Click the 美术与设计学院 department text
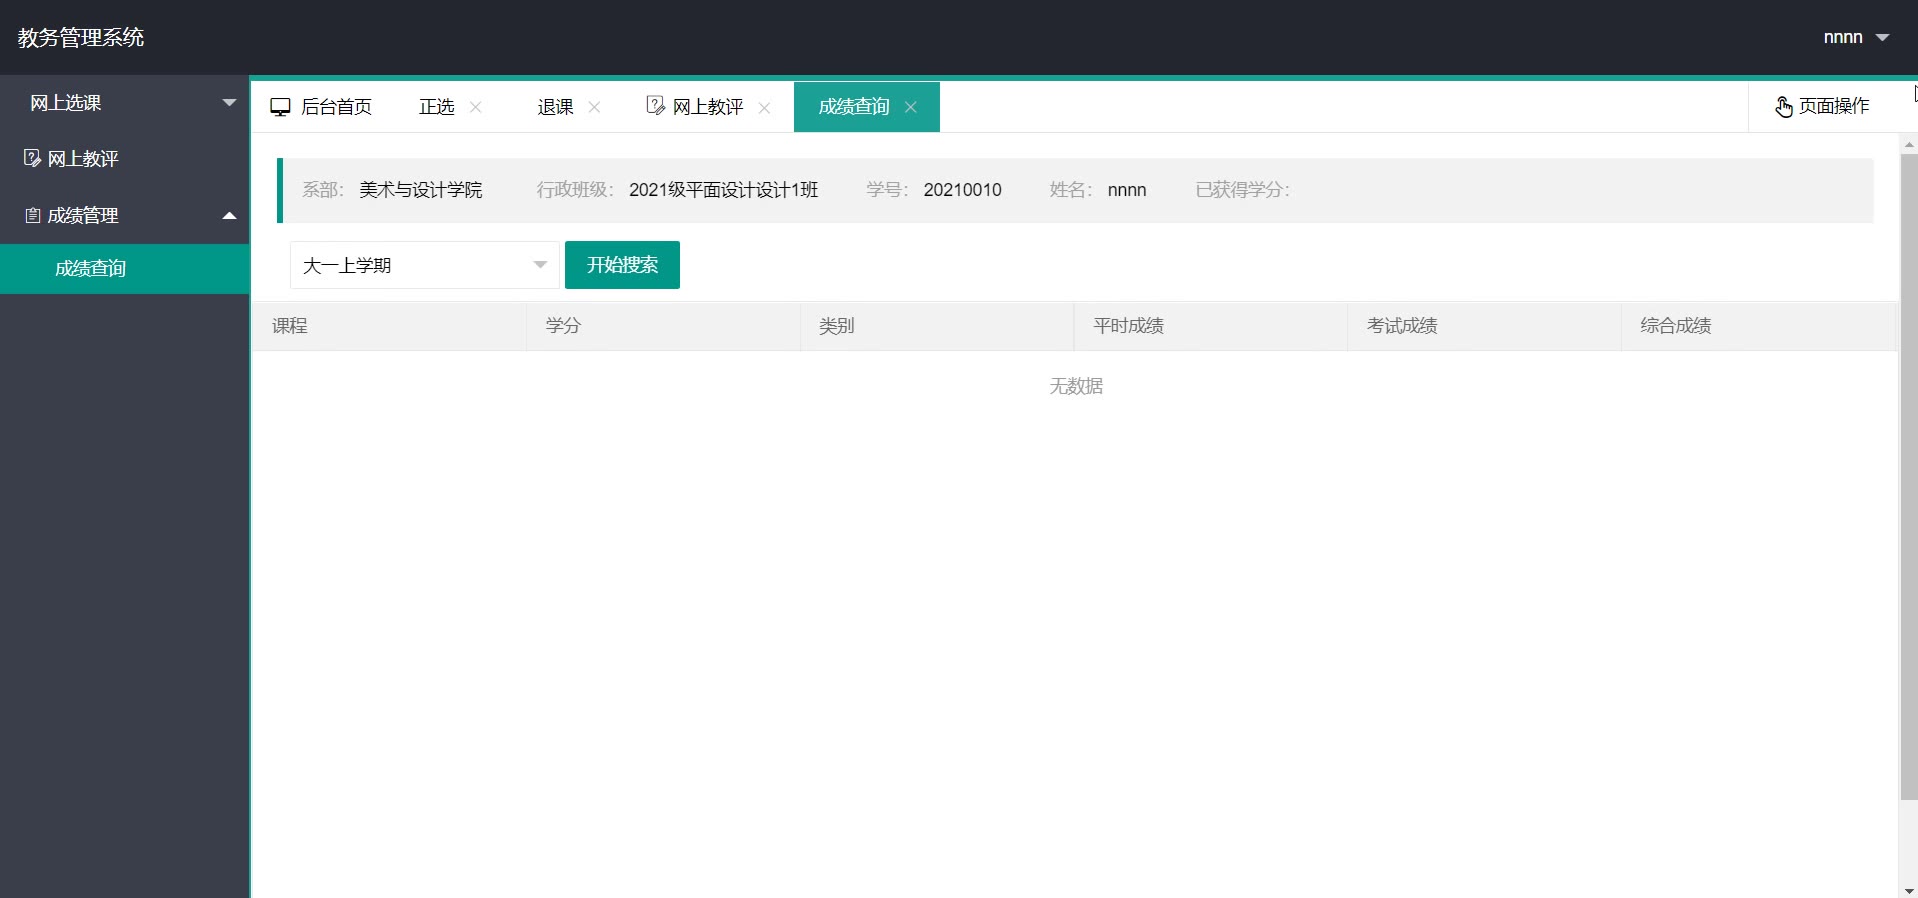Viewport: 1918px width, 898px height. 421,190
